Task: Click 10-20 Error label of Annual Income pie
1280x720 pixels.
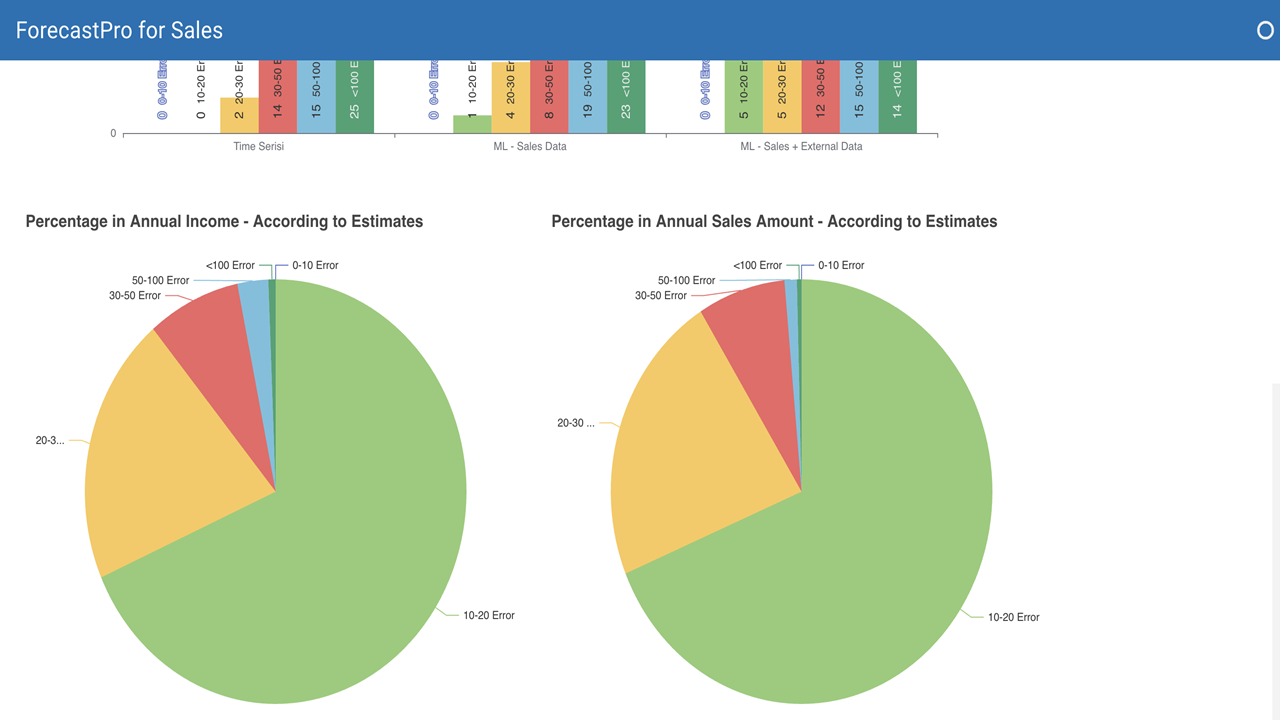Action: click(x=489, y=616)
